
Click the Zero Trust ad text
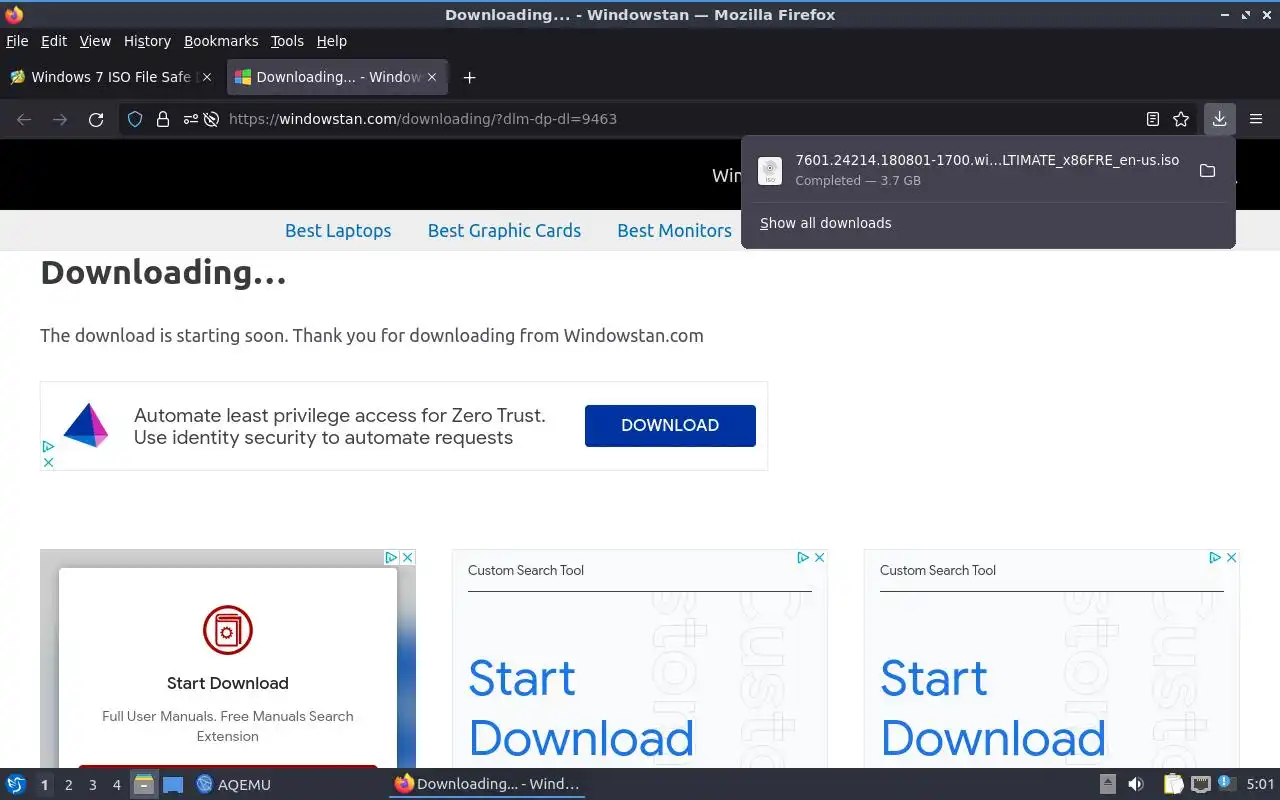340,426
